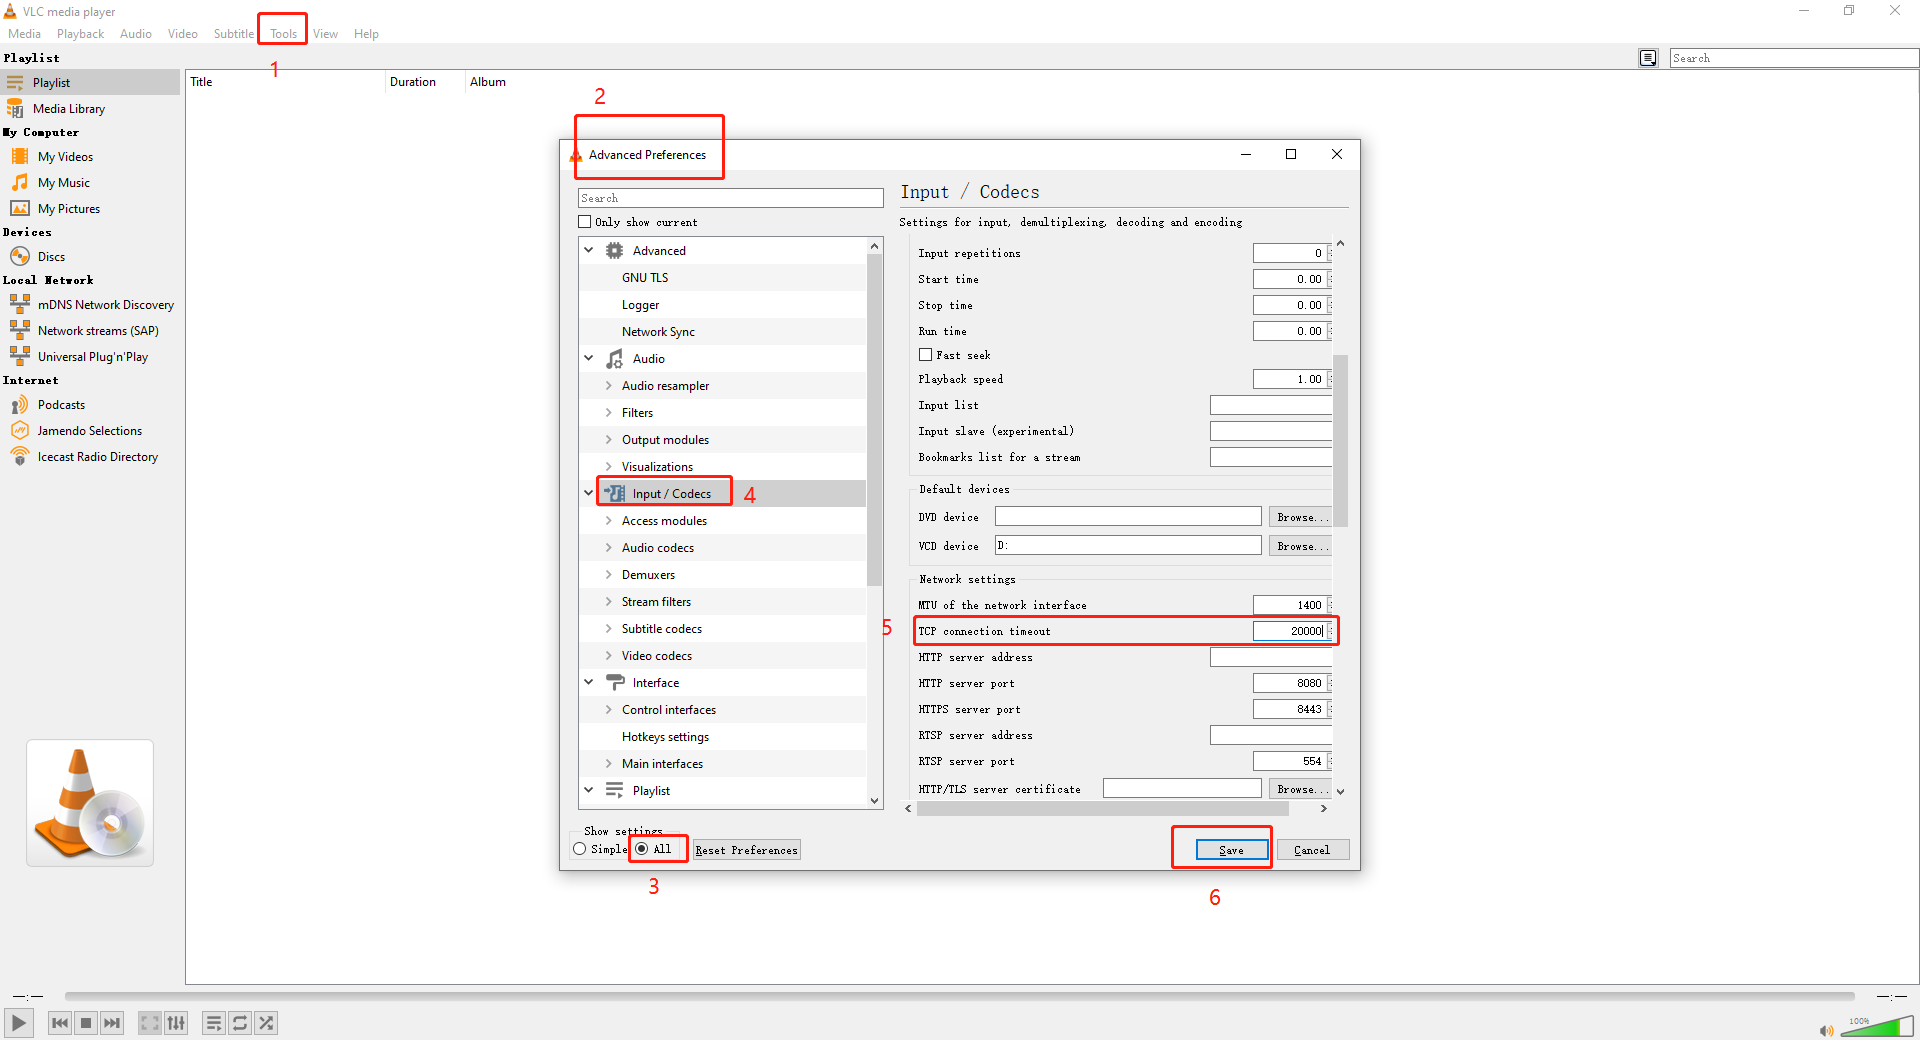Expand Control interfaces tree node
This screenshot has height=1040, width=1920.
point(608,709)
